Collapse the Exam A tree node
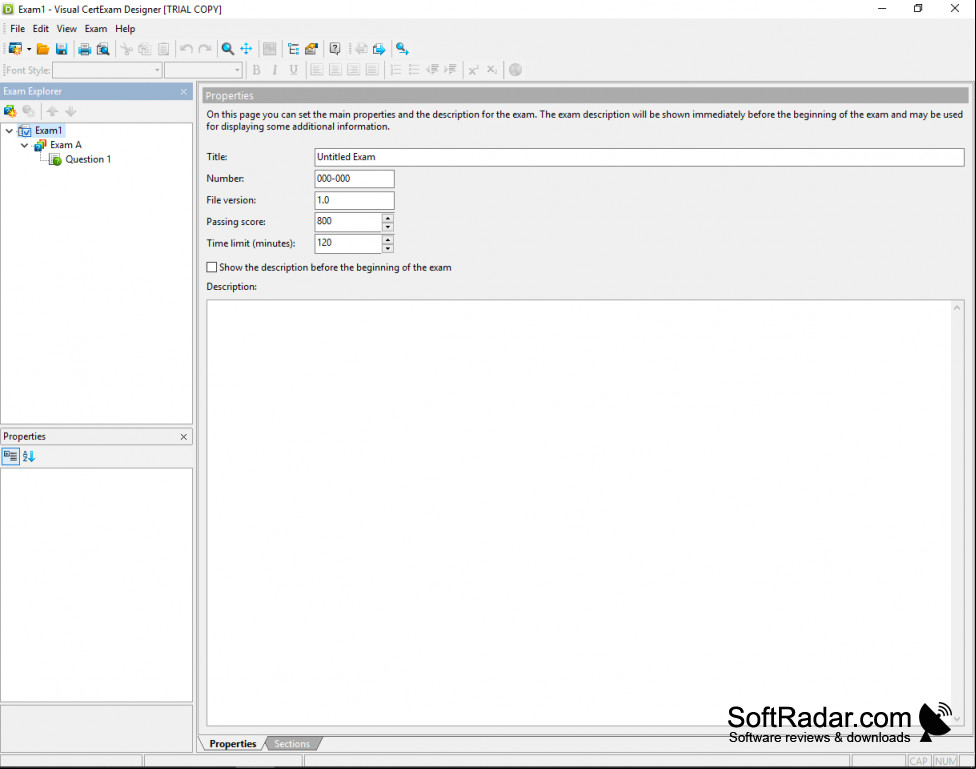 (x=24, y=145)
